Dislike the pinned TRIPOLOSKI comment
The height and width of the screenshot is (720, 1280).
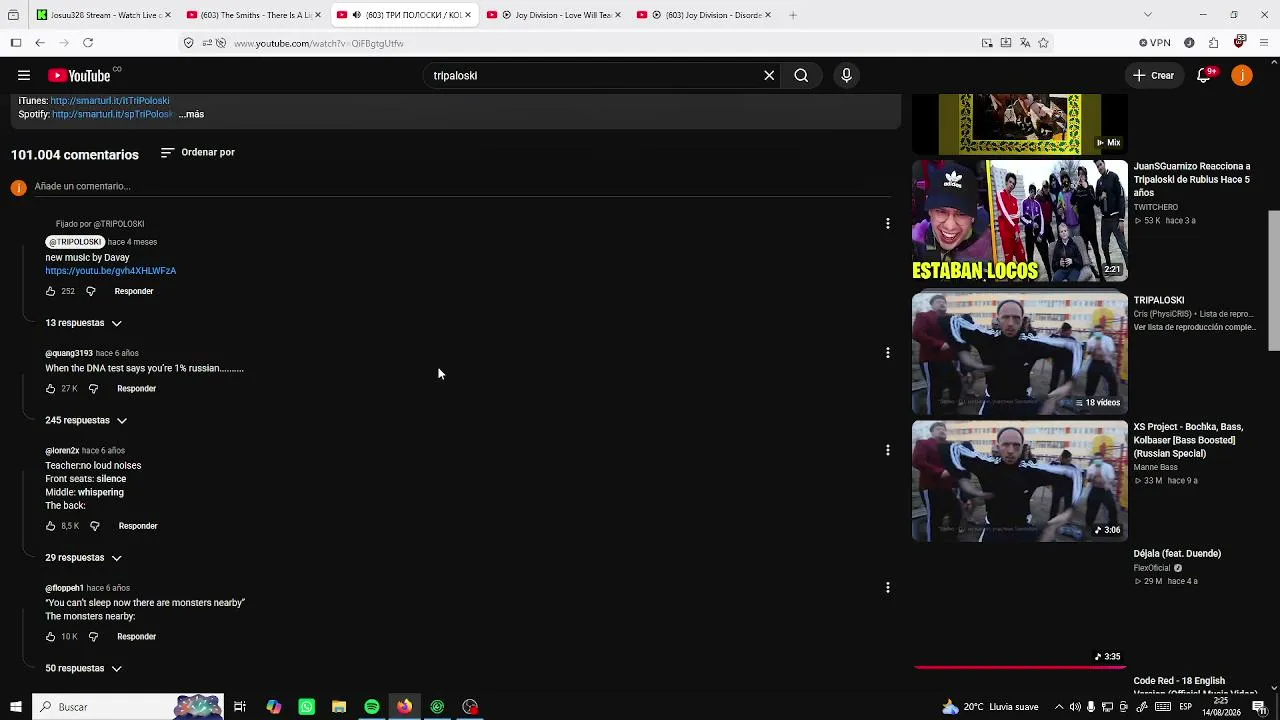point(90,291)
